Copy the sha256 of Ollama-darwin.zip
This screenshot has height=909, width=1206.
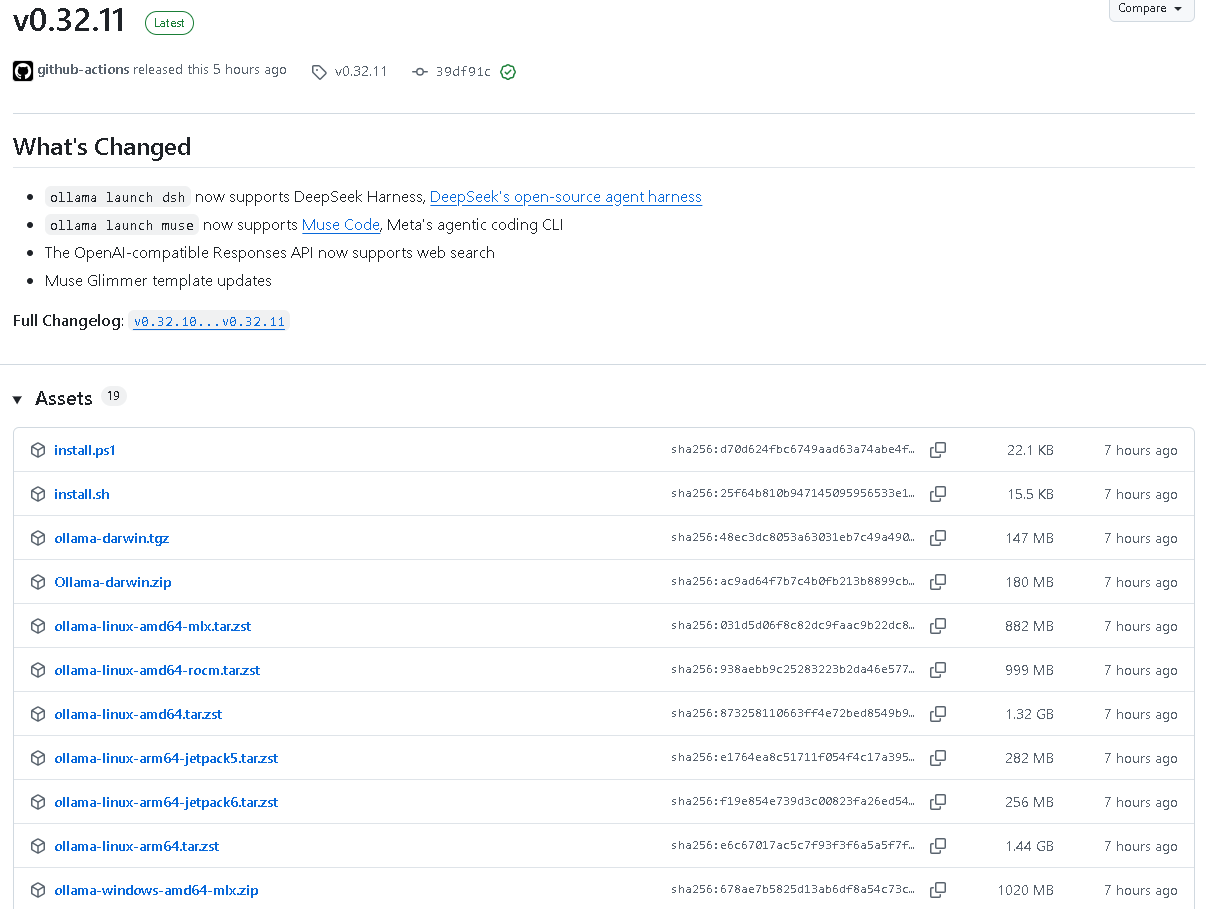pyautogui.click(x=938, y=582)
